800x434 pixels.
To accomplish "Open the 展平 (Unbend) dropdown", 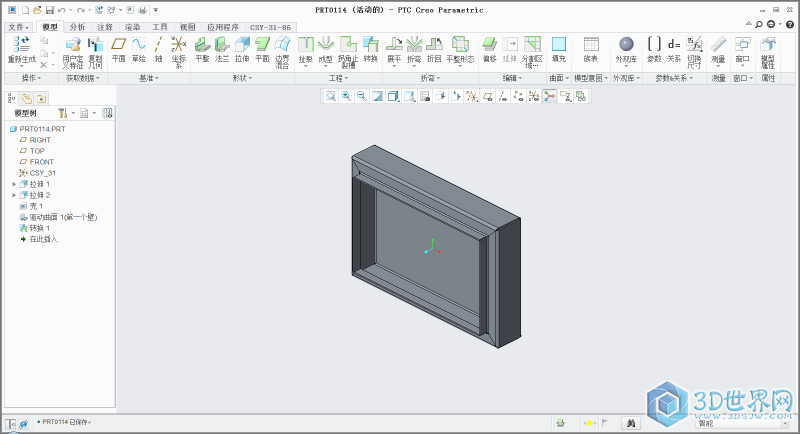I will pyautogui.click(x=394, y=66).
